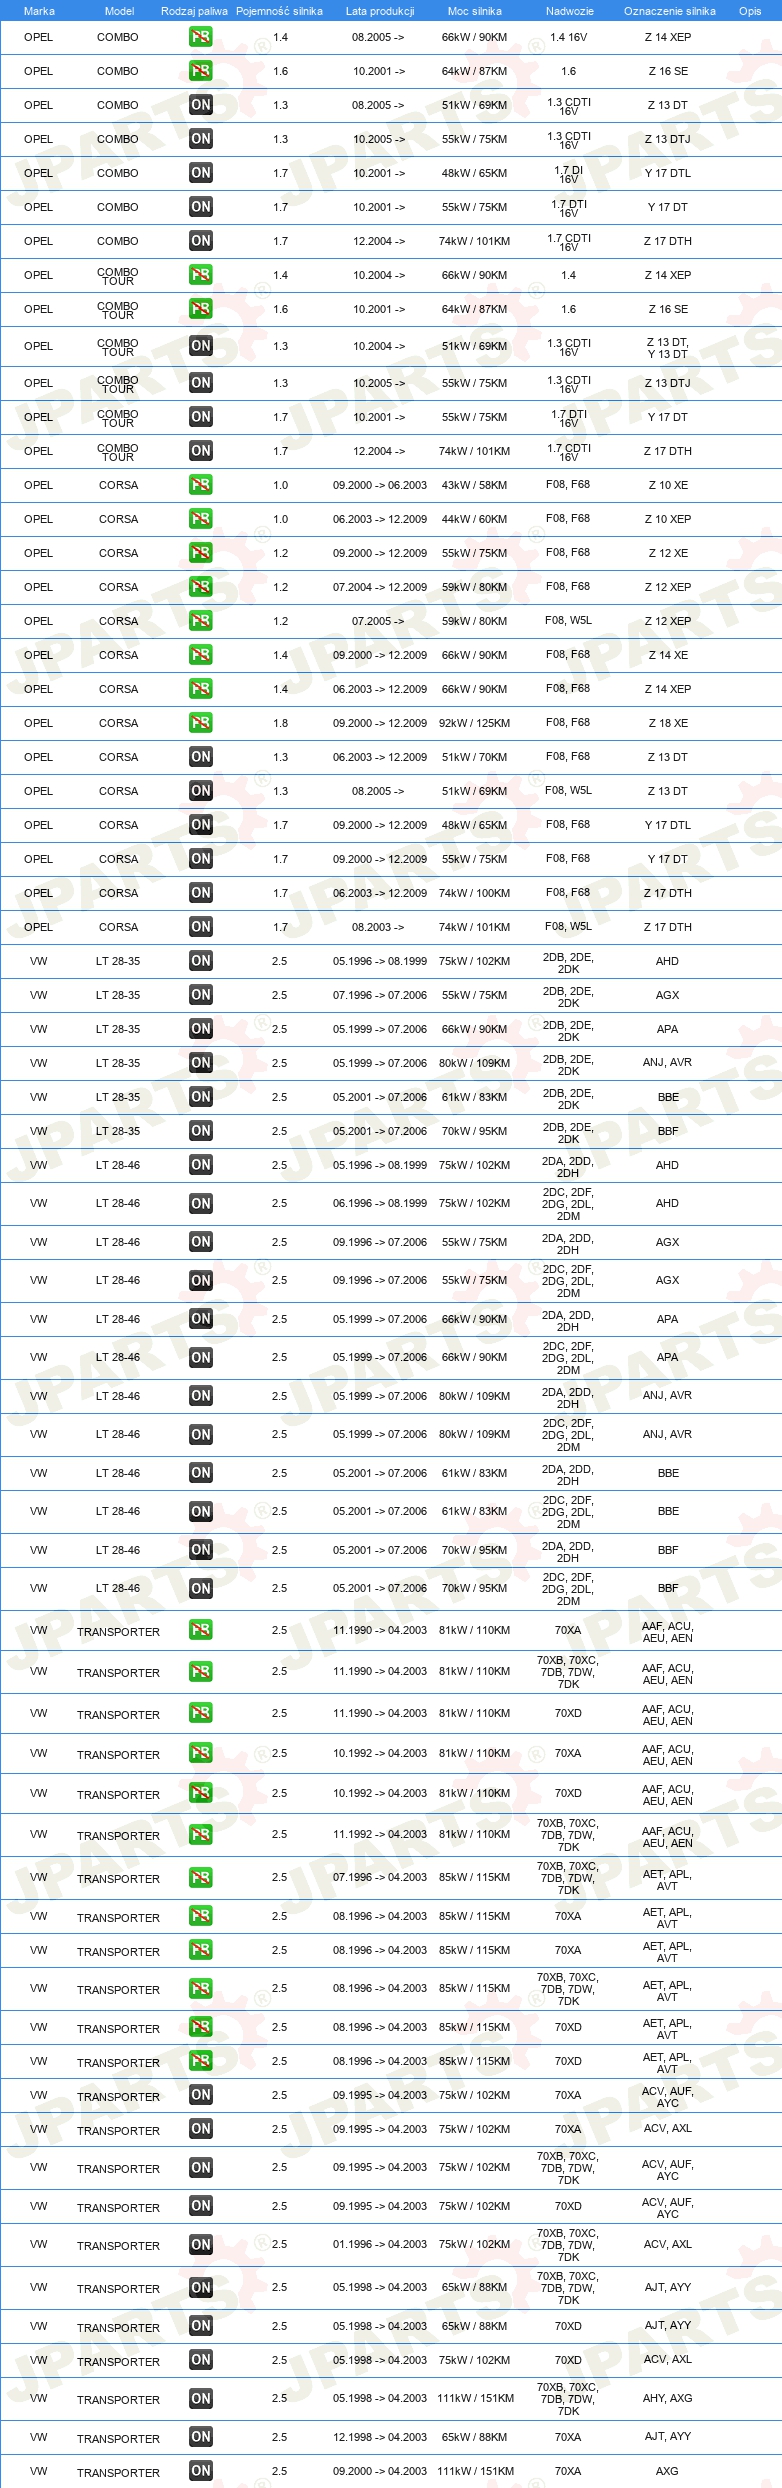Click petrol icon for Corsa Z 10 XEP row

(200, 519)
